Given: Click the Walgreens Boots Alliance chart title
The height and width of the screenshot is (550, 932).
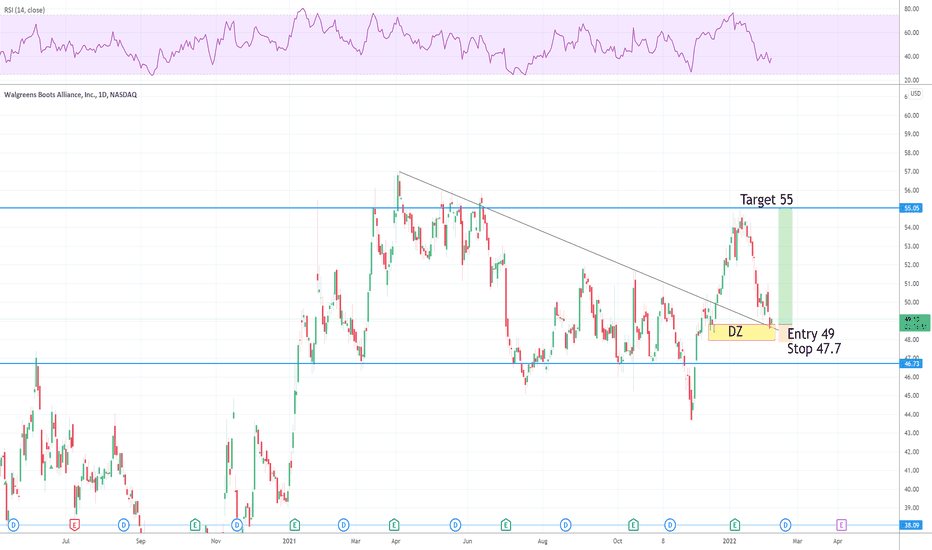Looking at the screenshot, I should 71,95.
